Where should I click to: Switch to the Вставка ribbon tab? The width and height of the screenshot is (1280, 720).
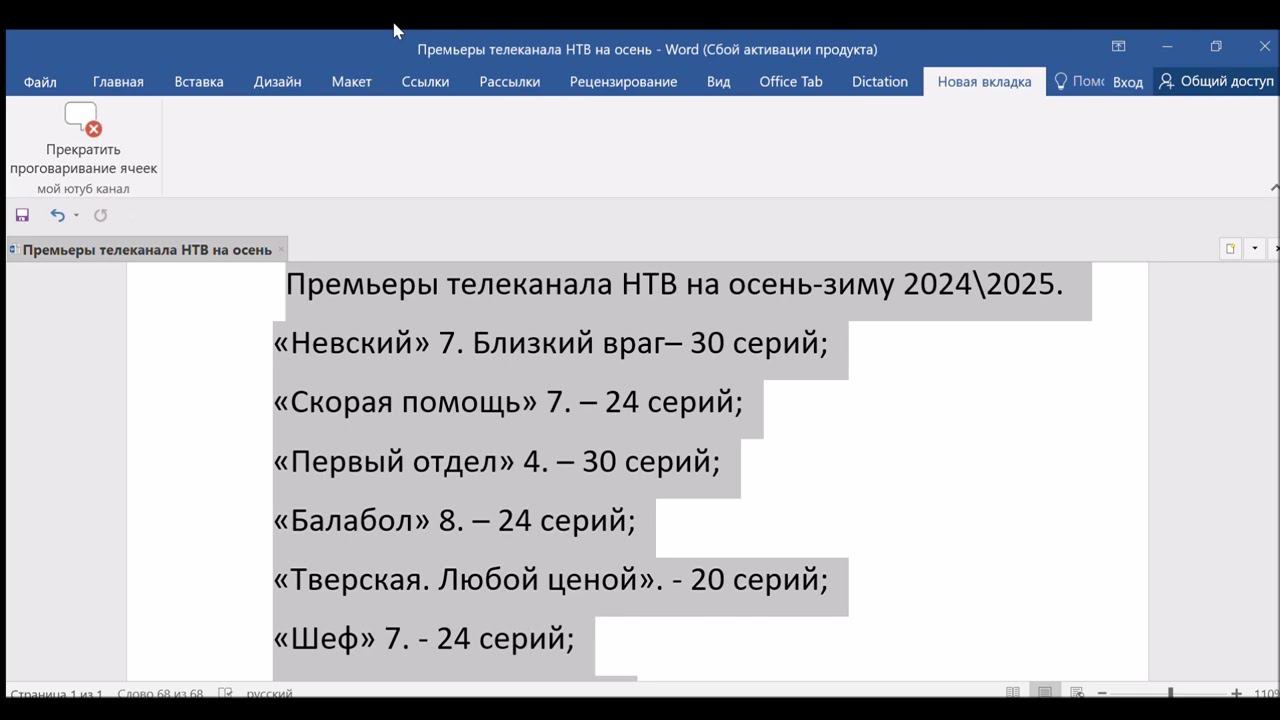[199, 82]
